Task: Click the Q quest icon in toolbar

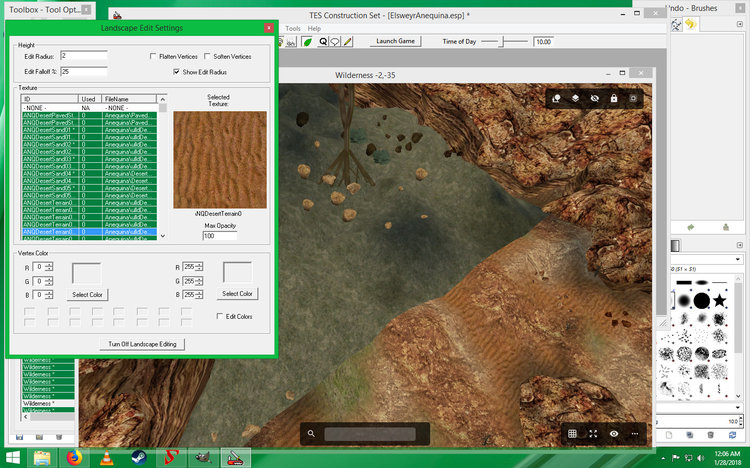Action: [323, 42]
